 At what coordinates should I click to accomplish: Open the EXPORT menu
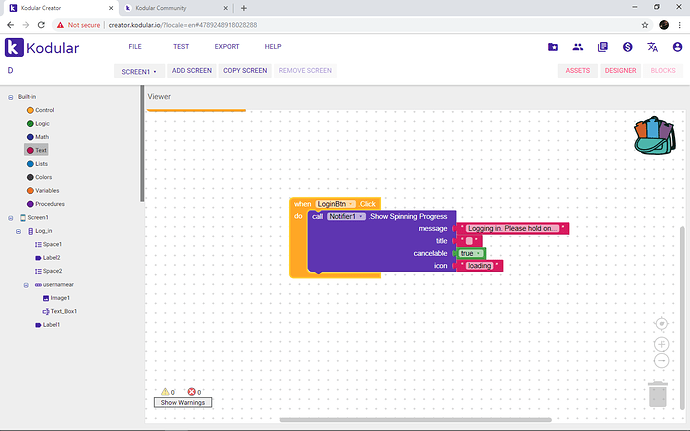tap(227, 46)
